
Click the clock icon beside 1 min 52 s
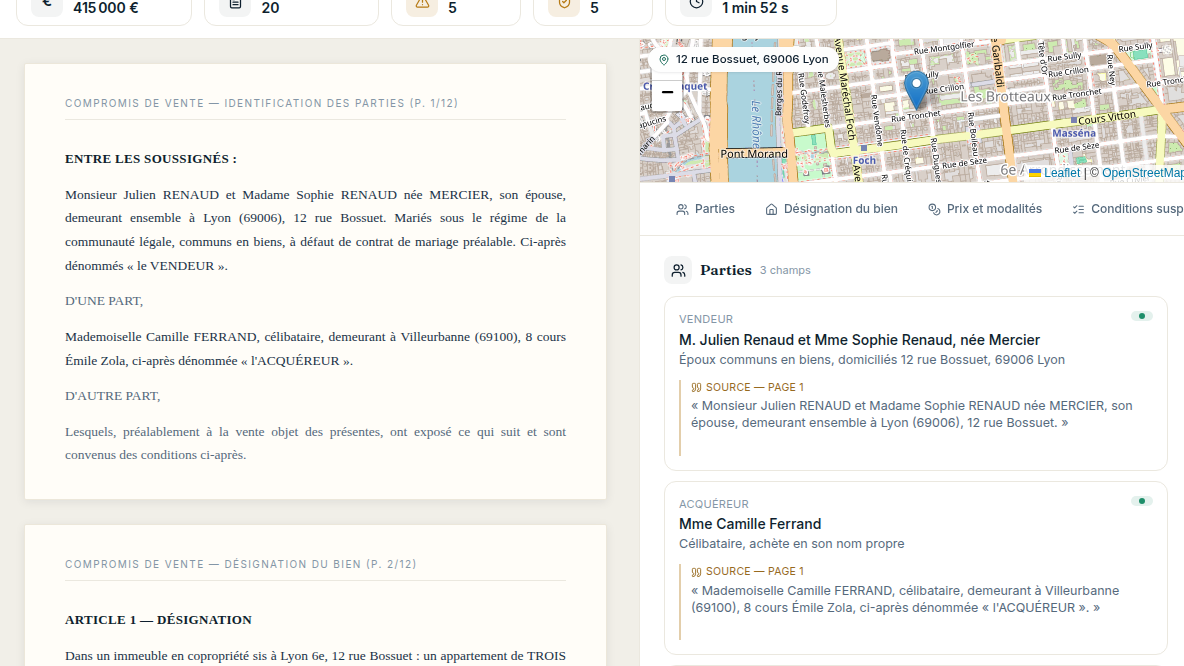point(696,5)
